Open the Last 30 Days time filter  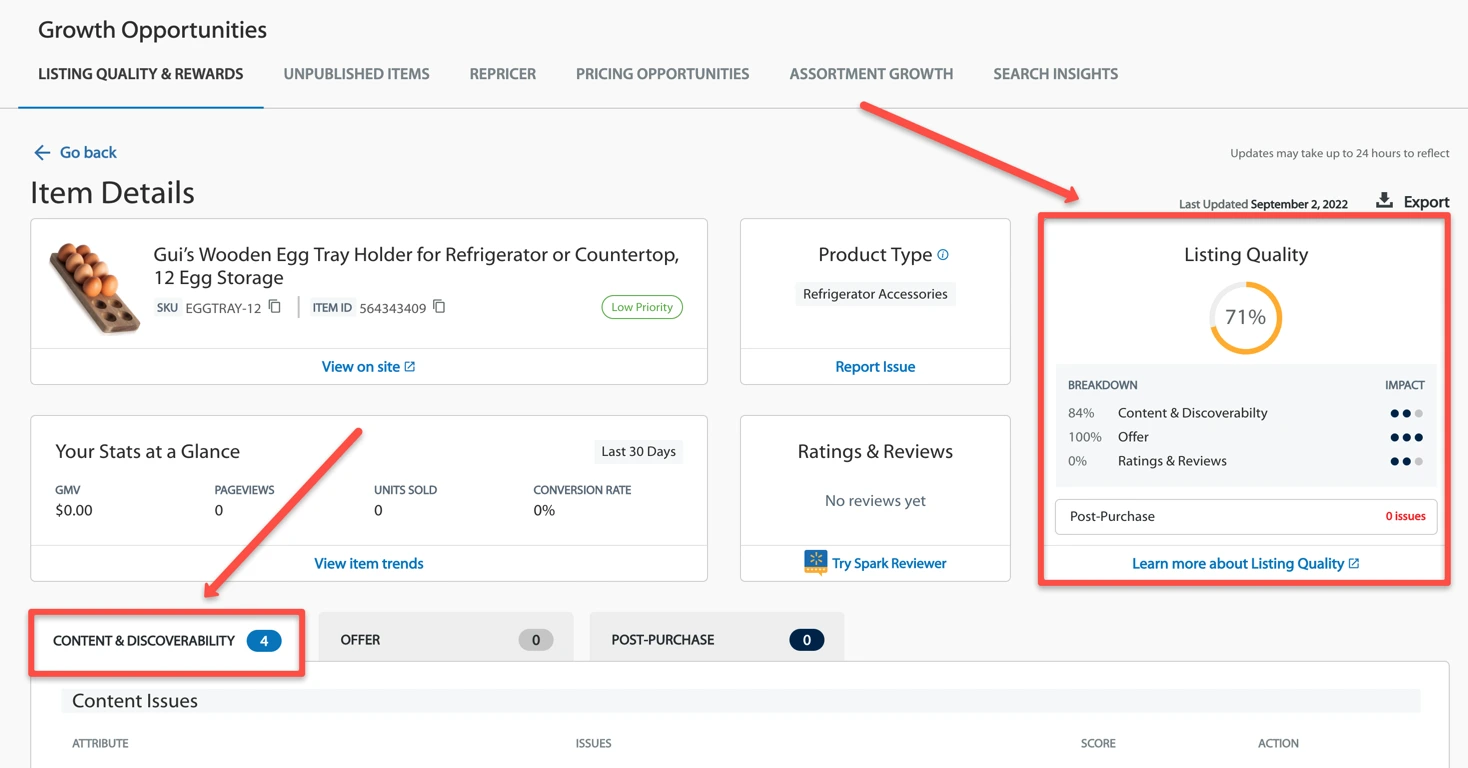point(638,451)
